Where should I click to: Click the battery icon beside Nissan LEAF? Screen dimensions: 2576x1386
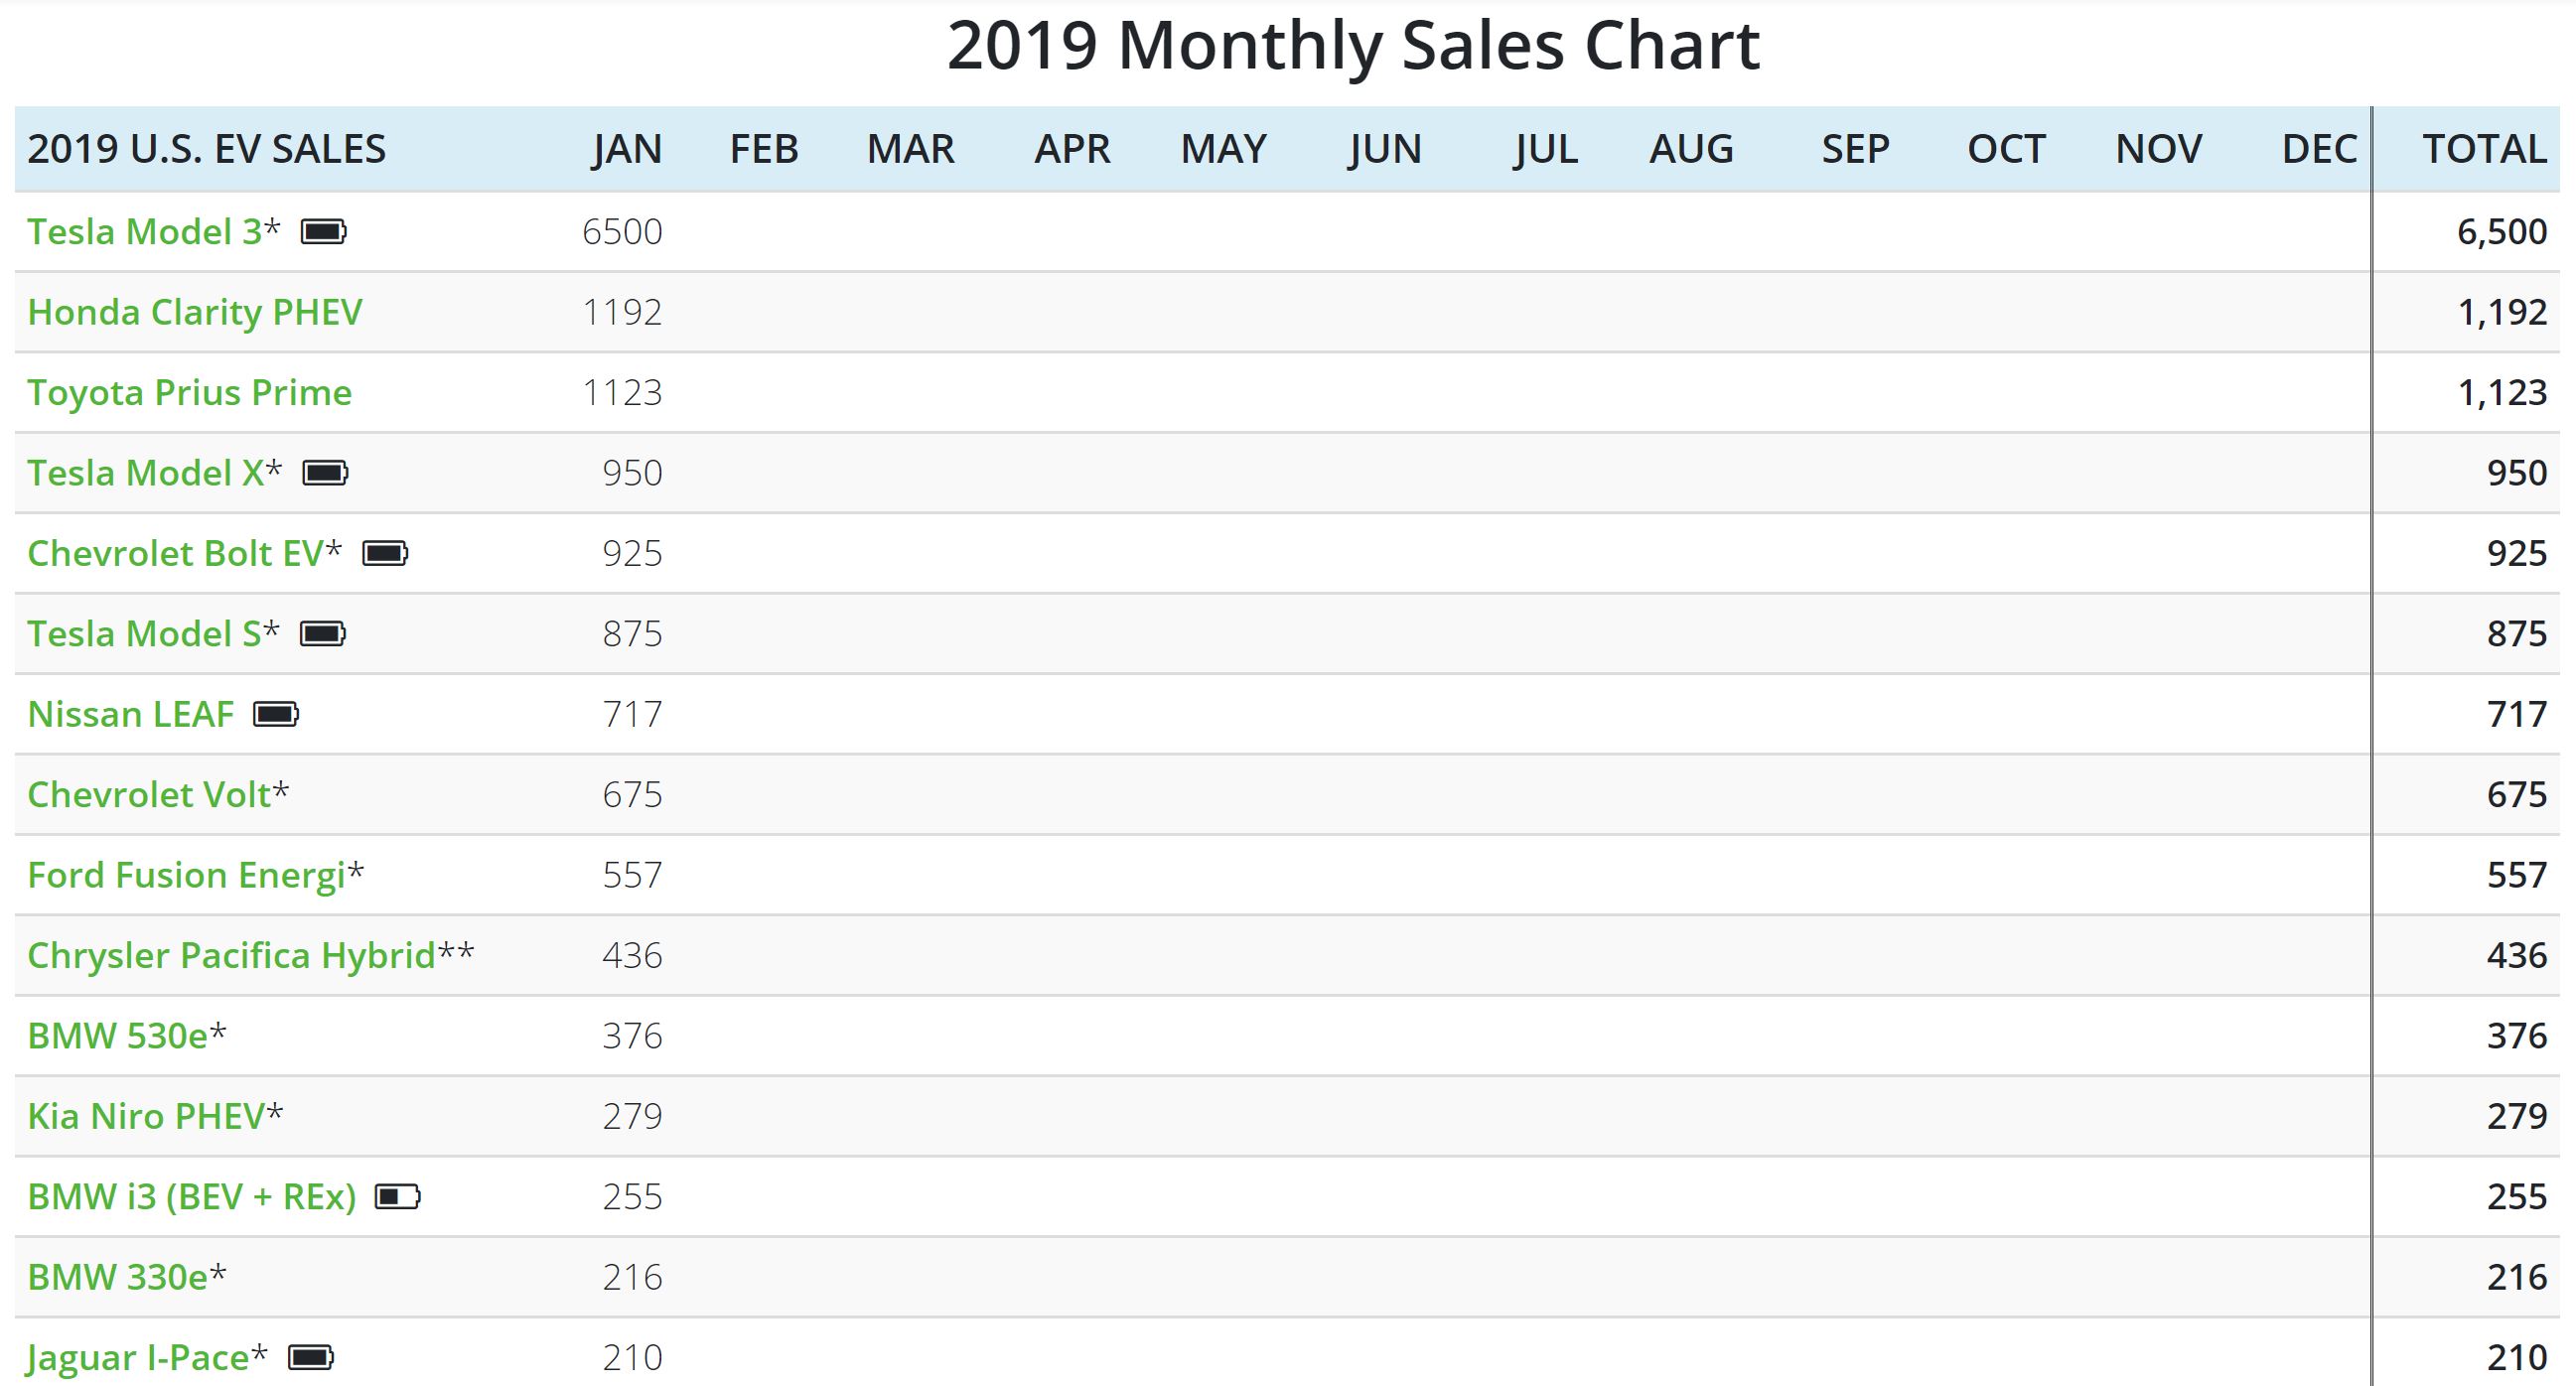(277, 714)
